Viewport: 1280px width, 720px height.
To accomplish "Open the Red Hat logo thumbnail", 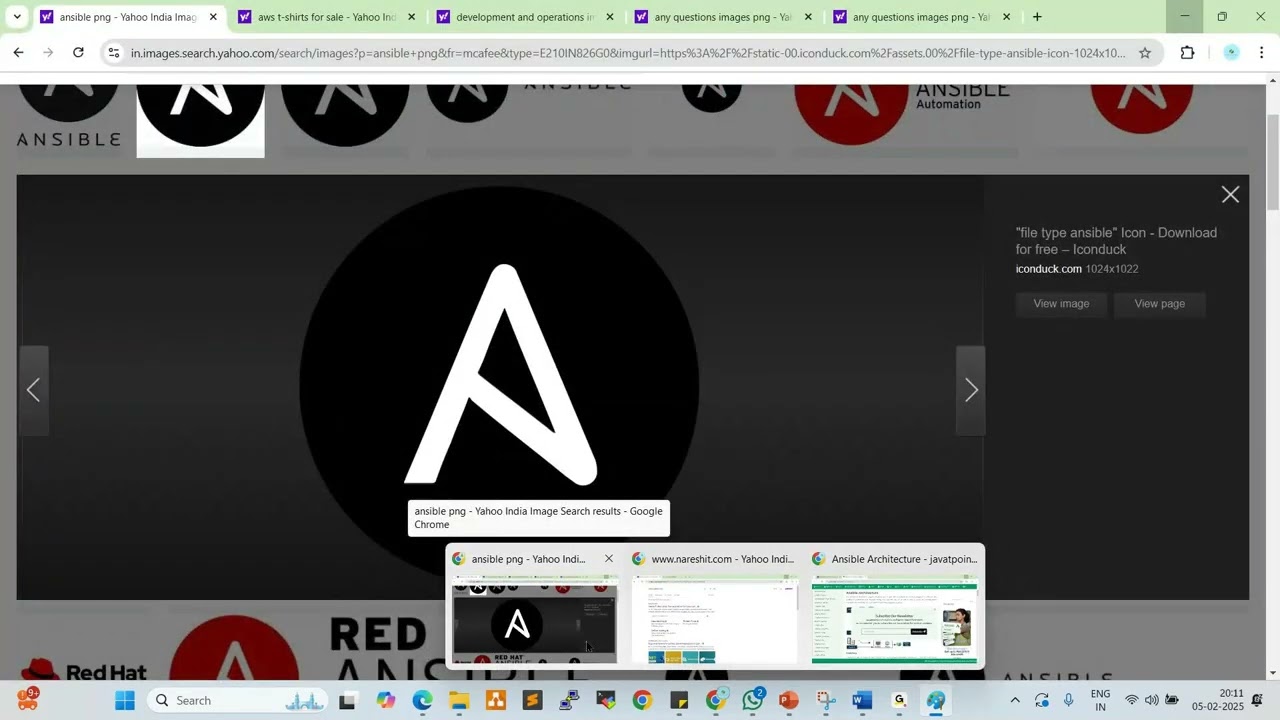I will click(x=84, y=668).
